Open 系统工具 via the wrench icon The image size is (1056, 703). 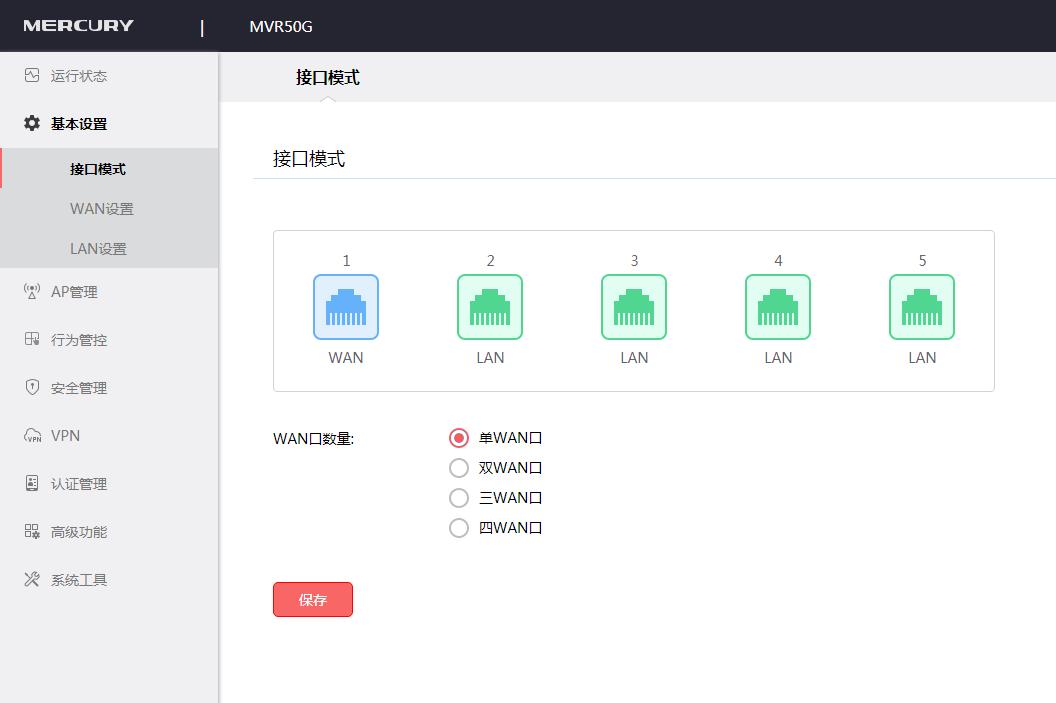pyautogui.click(x=31, y=579)
